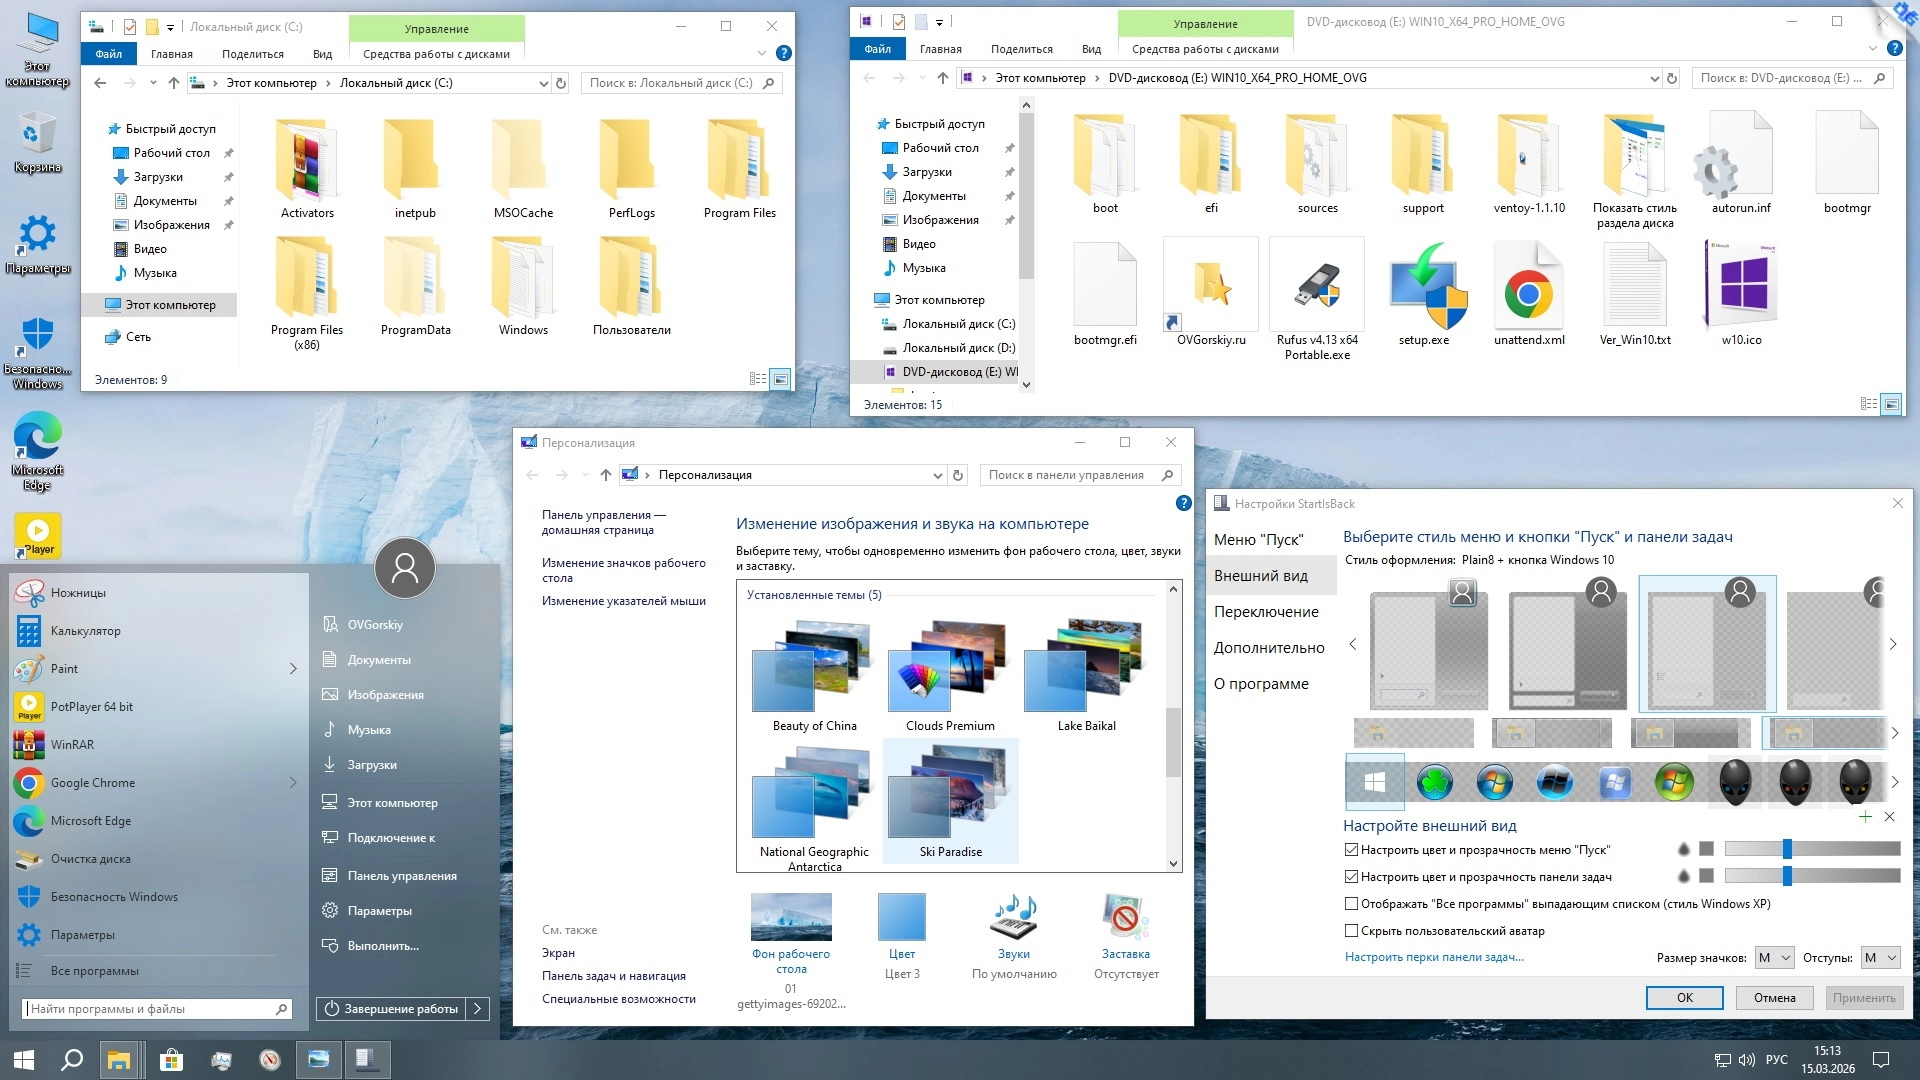
Task: Launch PotPlayer 64 bit from Start menu
Action: pos(91,707)
